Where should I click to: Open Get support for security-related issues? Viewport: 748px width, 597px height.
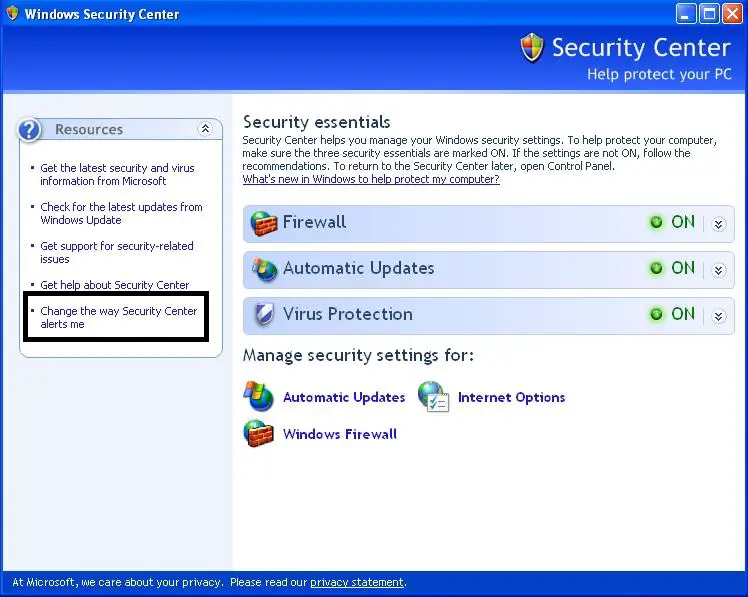point(117,252)
